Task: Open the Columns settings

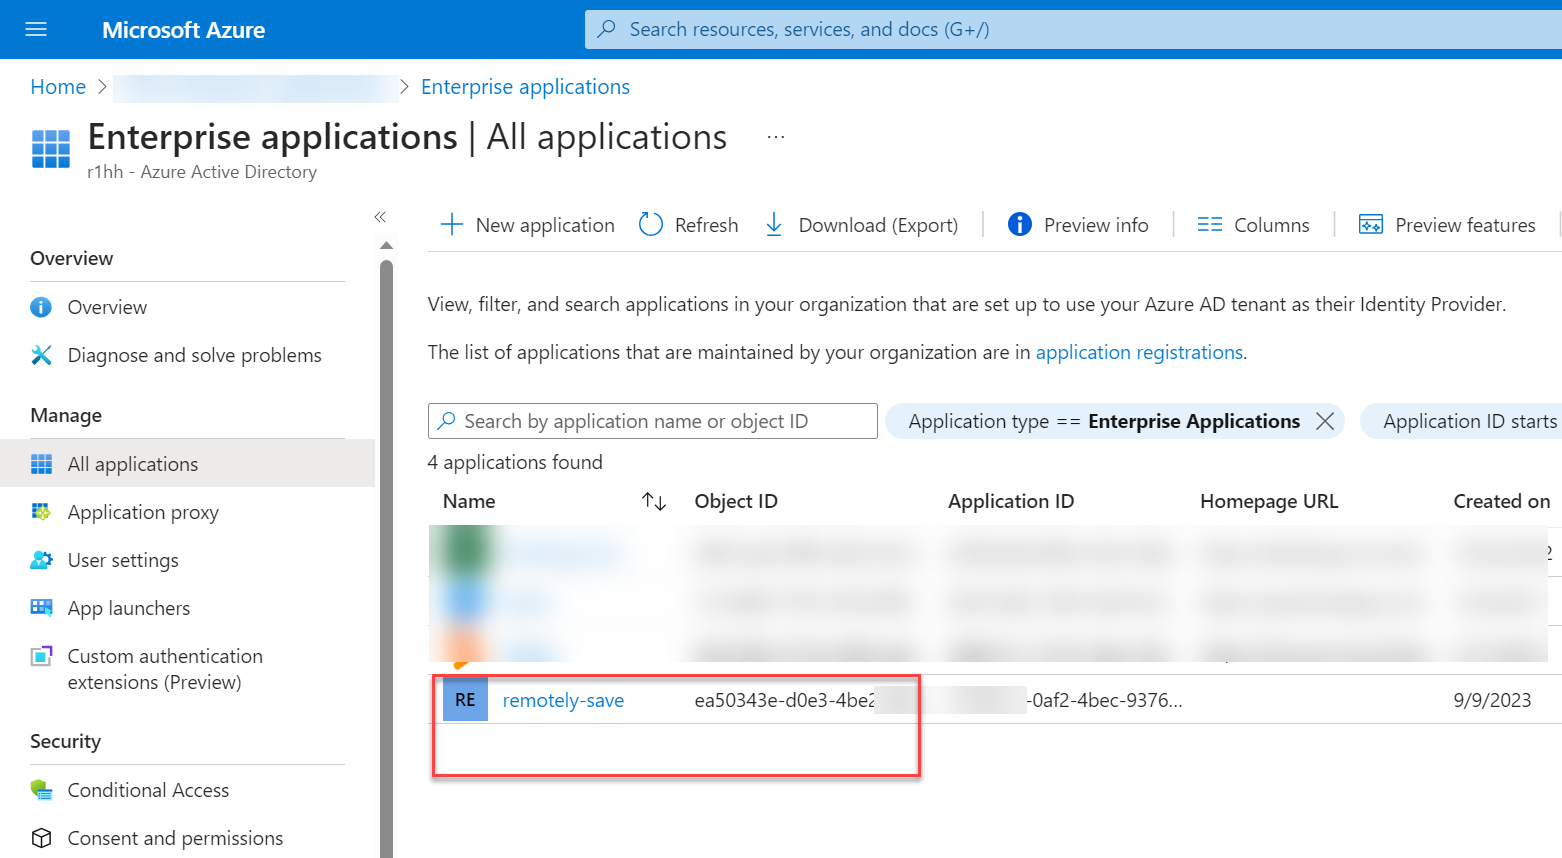Action: [1253, 224]
